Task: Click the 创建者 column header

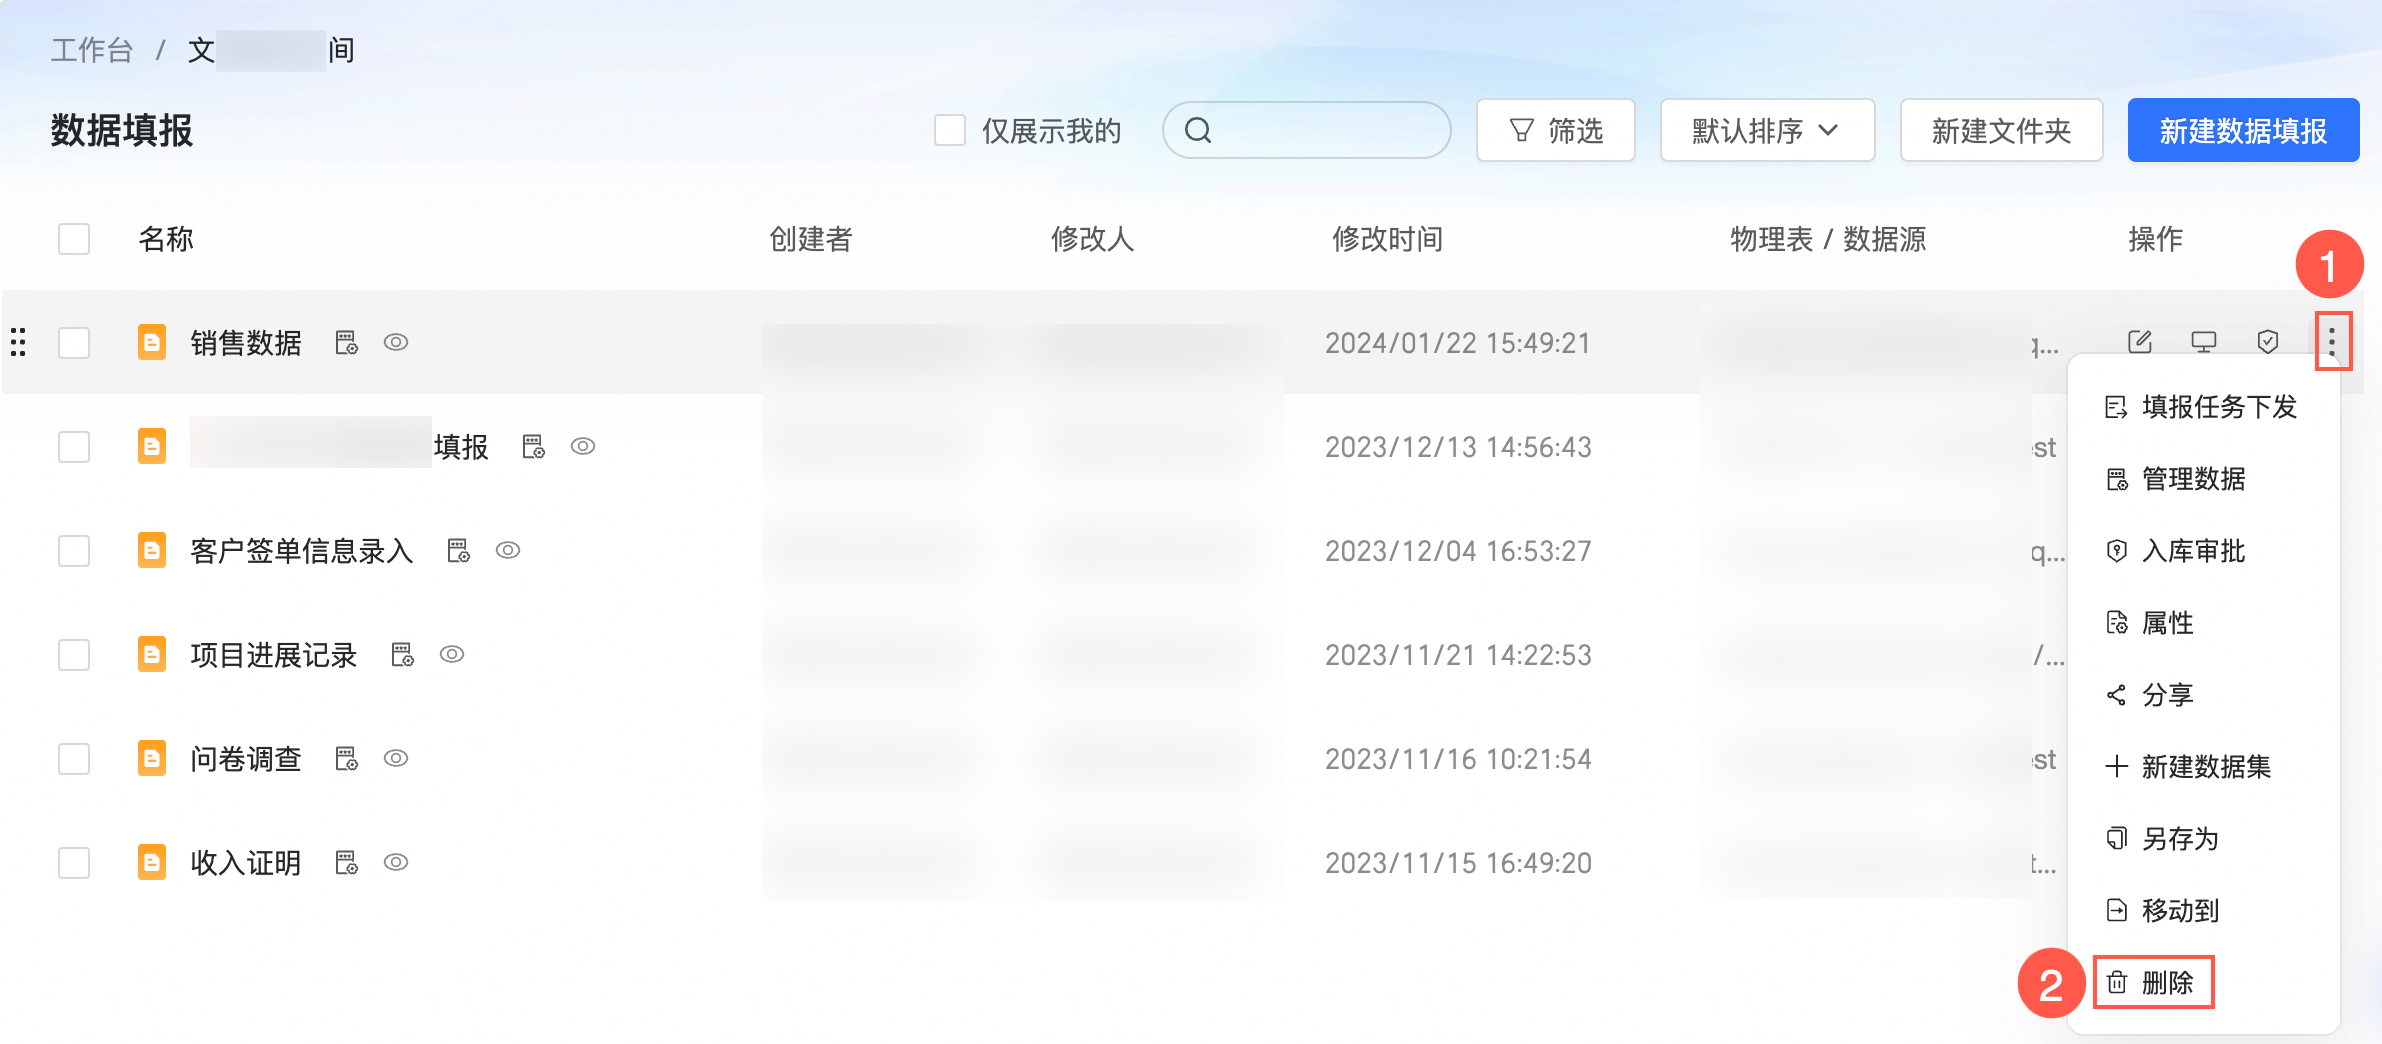Action: point(810,239)
